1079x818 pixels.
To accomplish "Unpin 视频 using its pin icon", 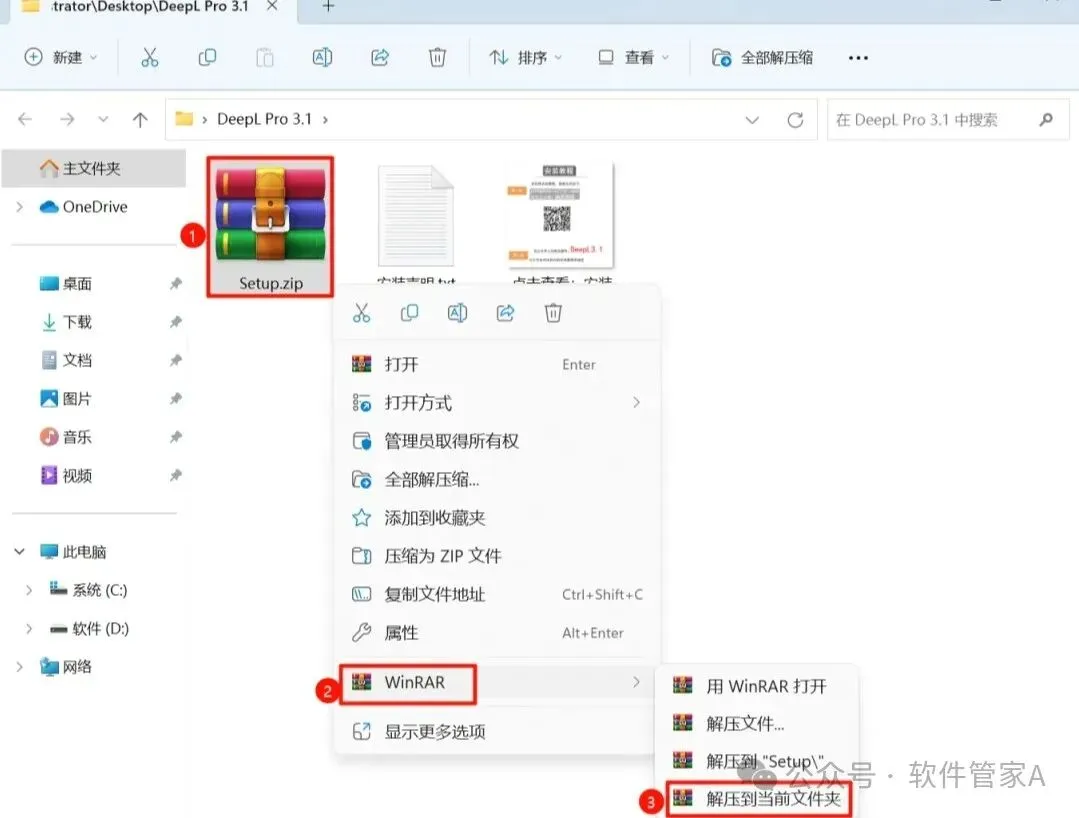I will pos(175,475).
